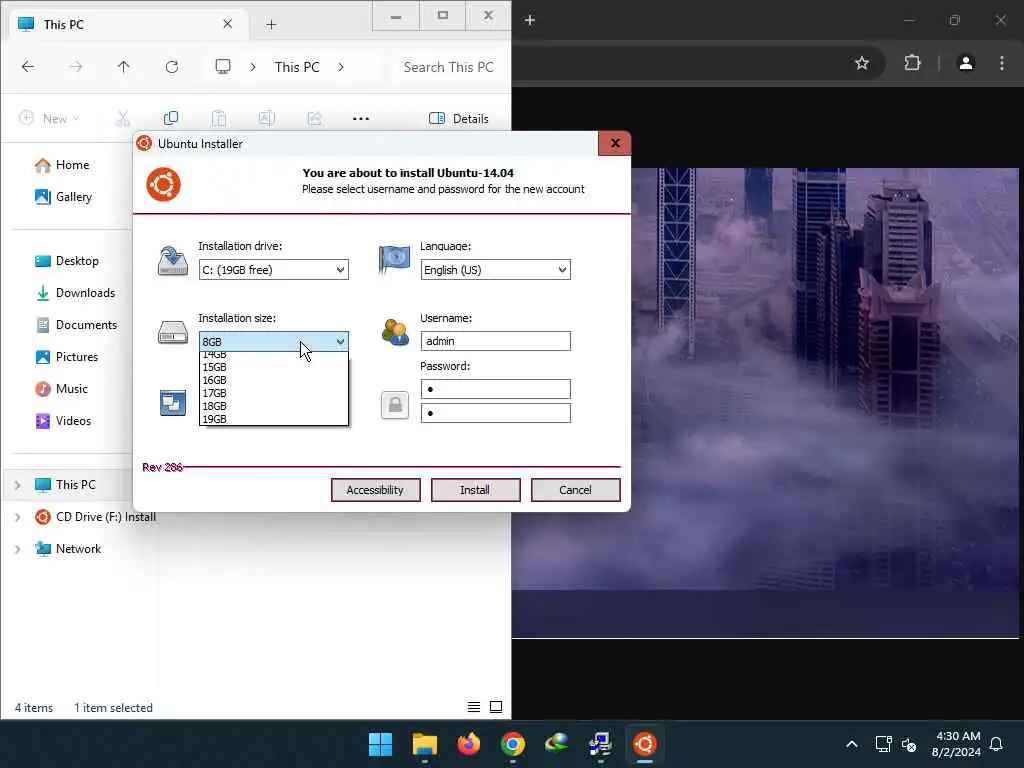The image size is (1024, 768).
Task: Open browser profile icon
Action: [x=966, y=63]
